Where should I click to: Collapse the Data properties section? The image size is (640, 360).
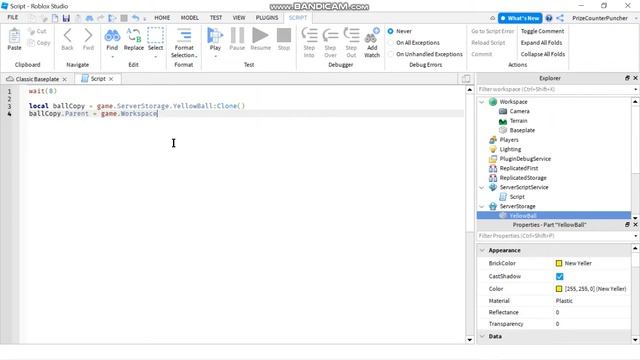(x=482, y=336)
